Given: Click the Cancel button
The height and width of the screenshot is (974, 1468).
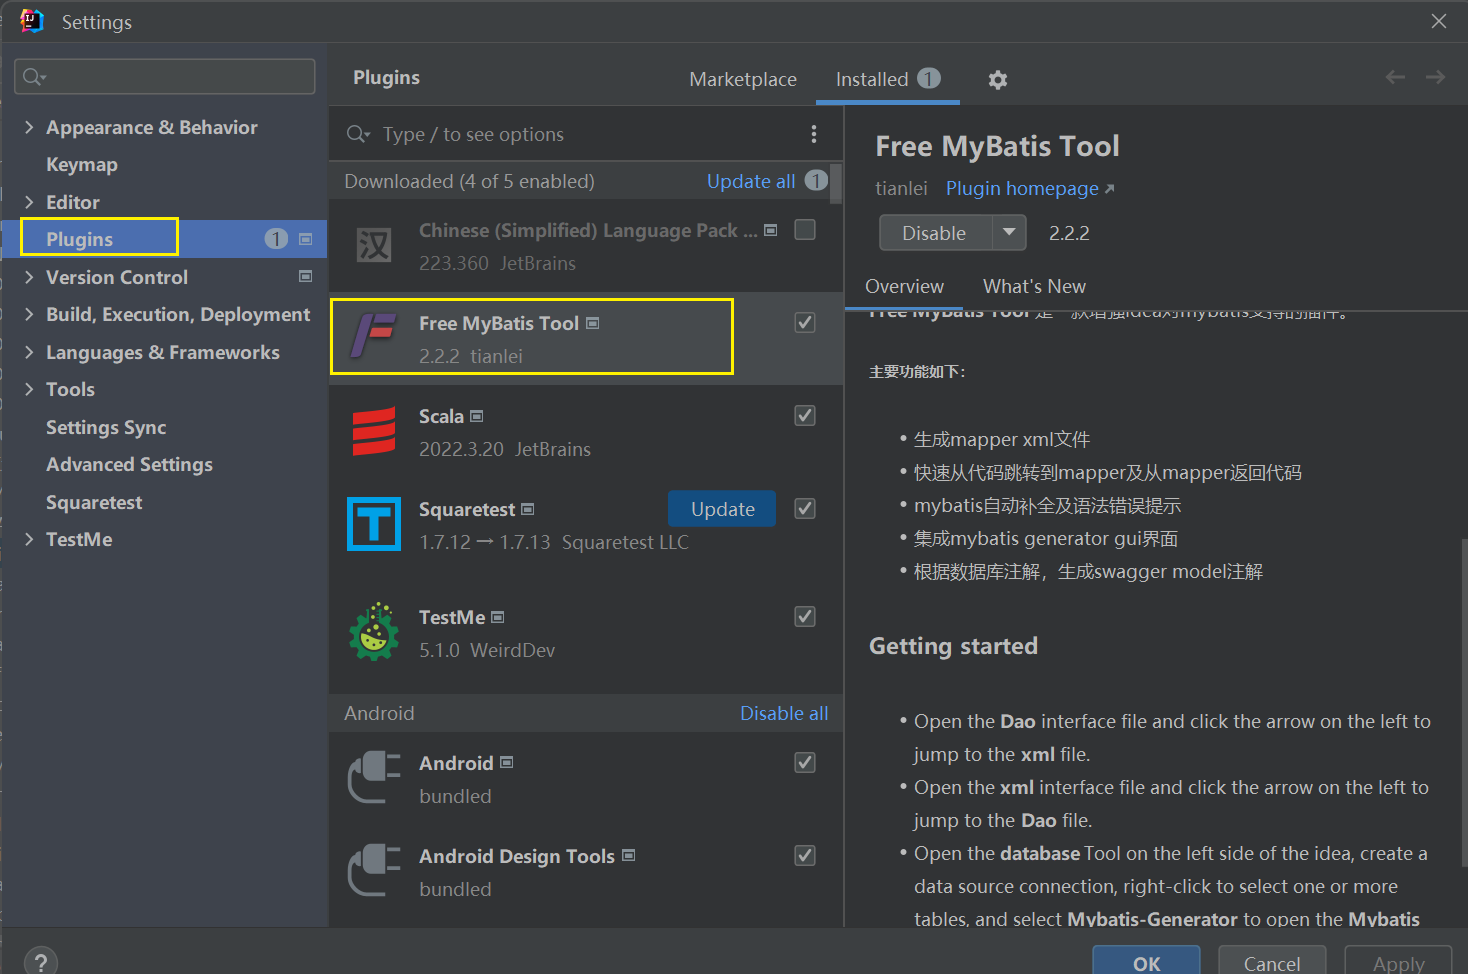Looking at the screenshot, I should (1272, 961).
